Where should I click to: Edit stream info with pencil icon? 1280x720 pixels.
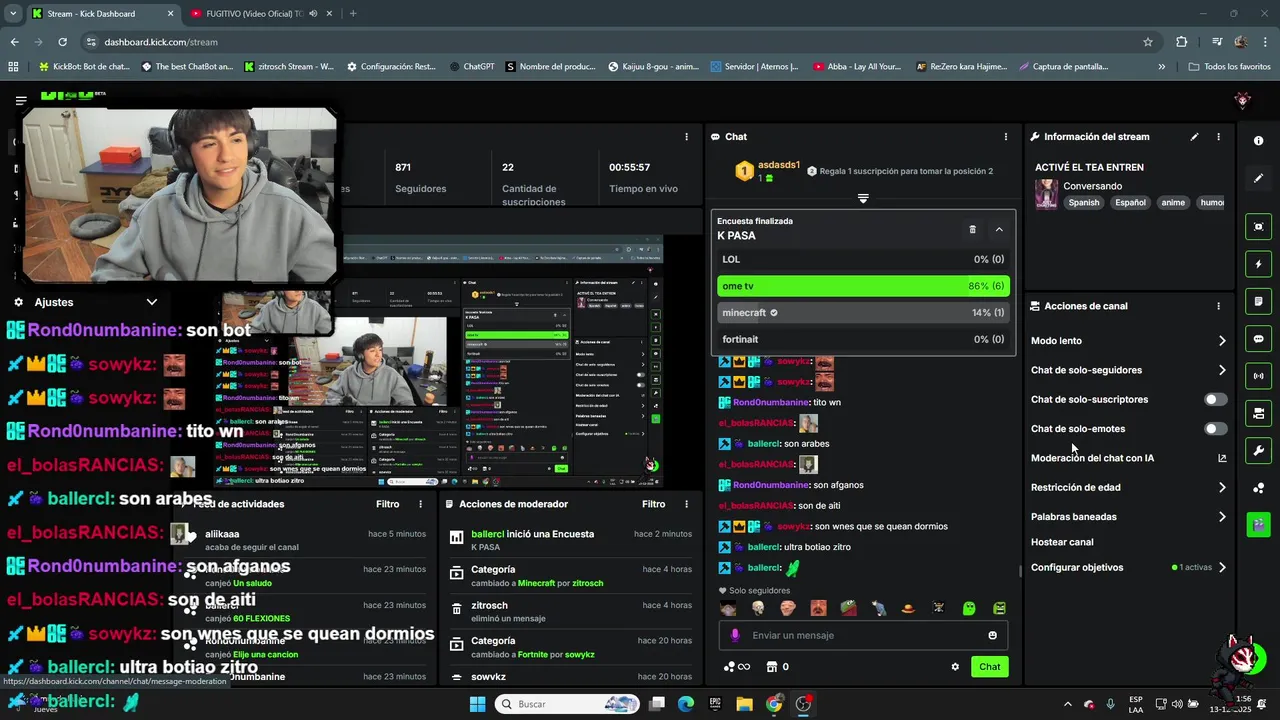pyautogui.click(x=1194, y=137)
